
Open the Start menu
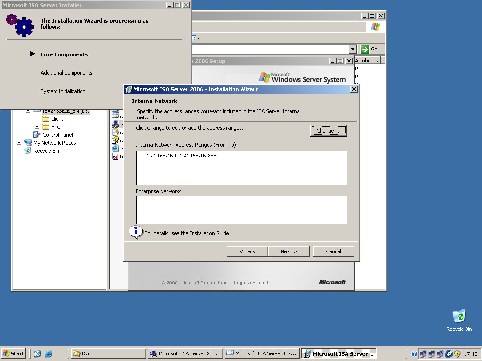(x=13, y=353)
